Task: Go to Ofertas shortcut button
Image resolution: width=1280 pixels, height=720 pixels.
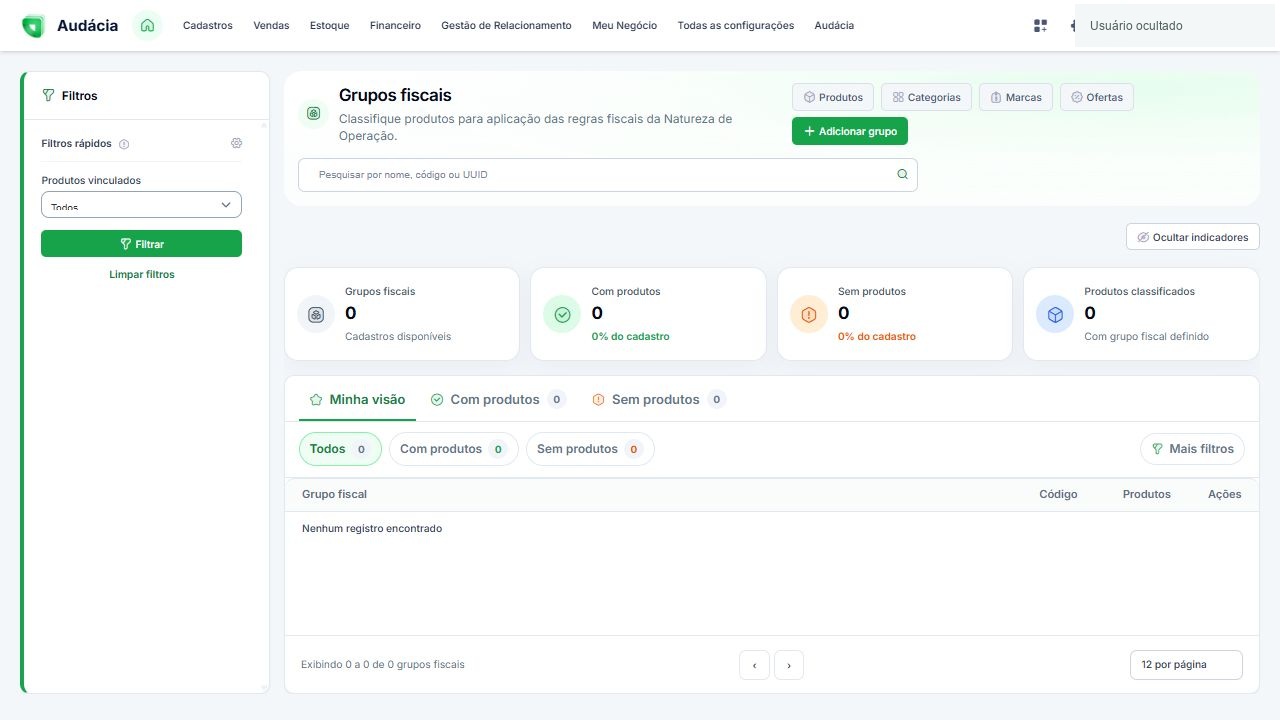Action: (1097, 97)
